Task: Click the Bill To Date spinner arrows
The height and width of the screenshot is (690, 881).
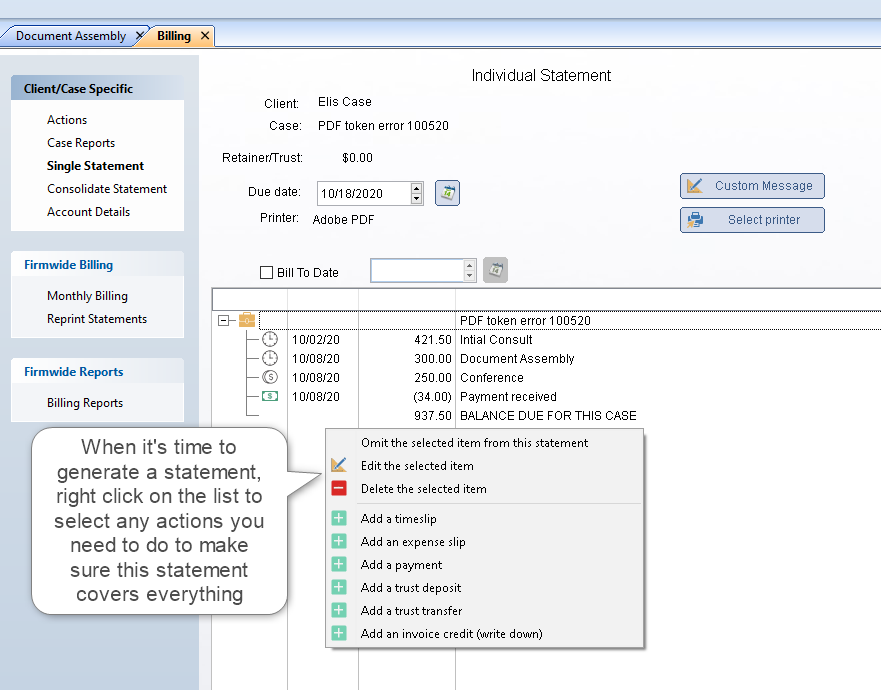Action: 469,271
